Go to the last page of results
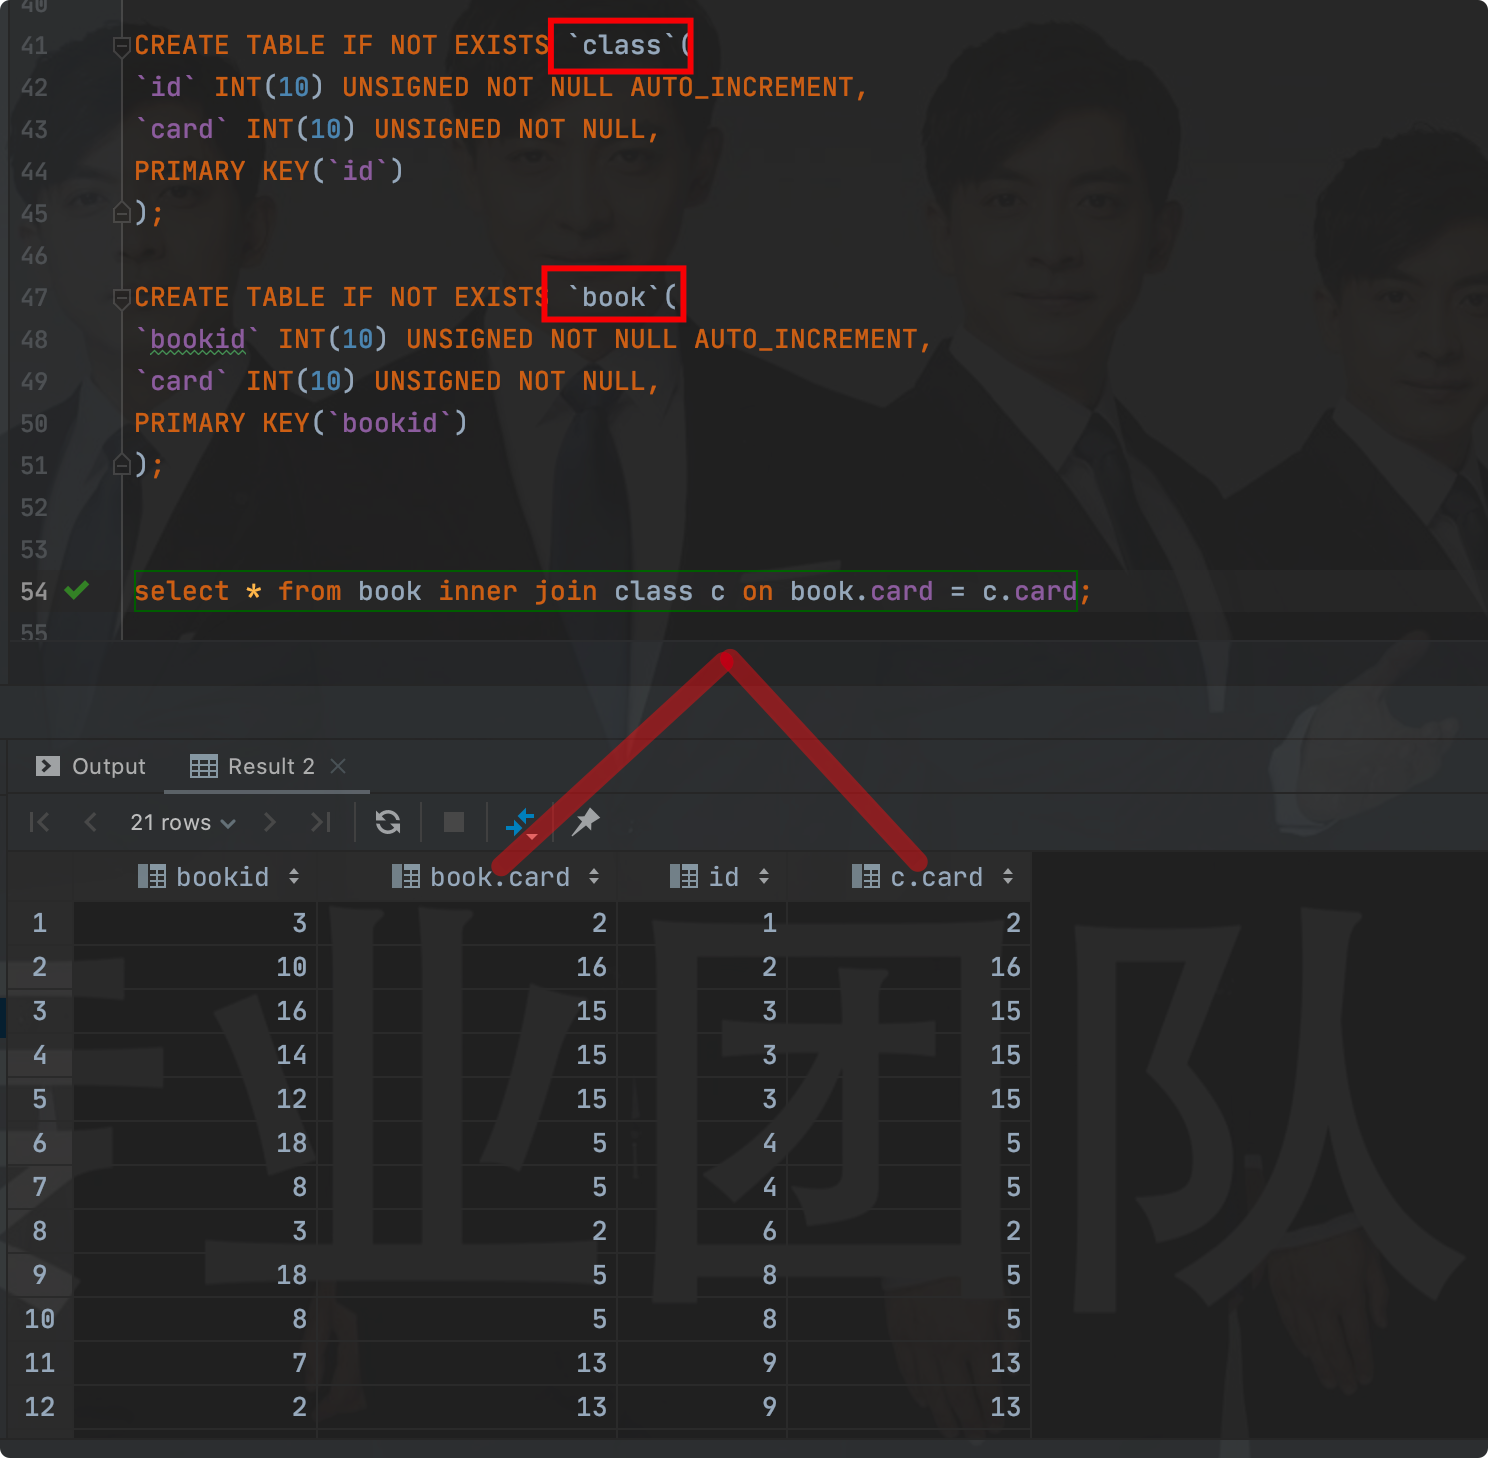Screen dimensions: 1488x1458 click(x=320, y=822)
